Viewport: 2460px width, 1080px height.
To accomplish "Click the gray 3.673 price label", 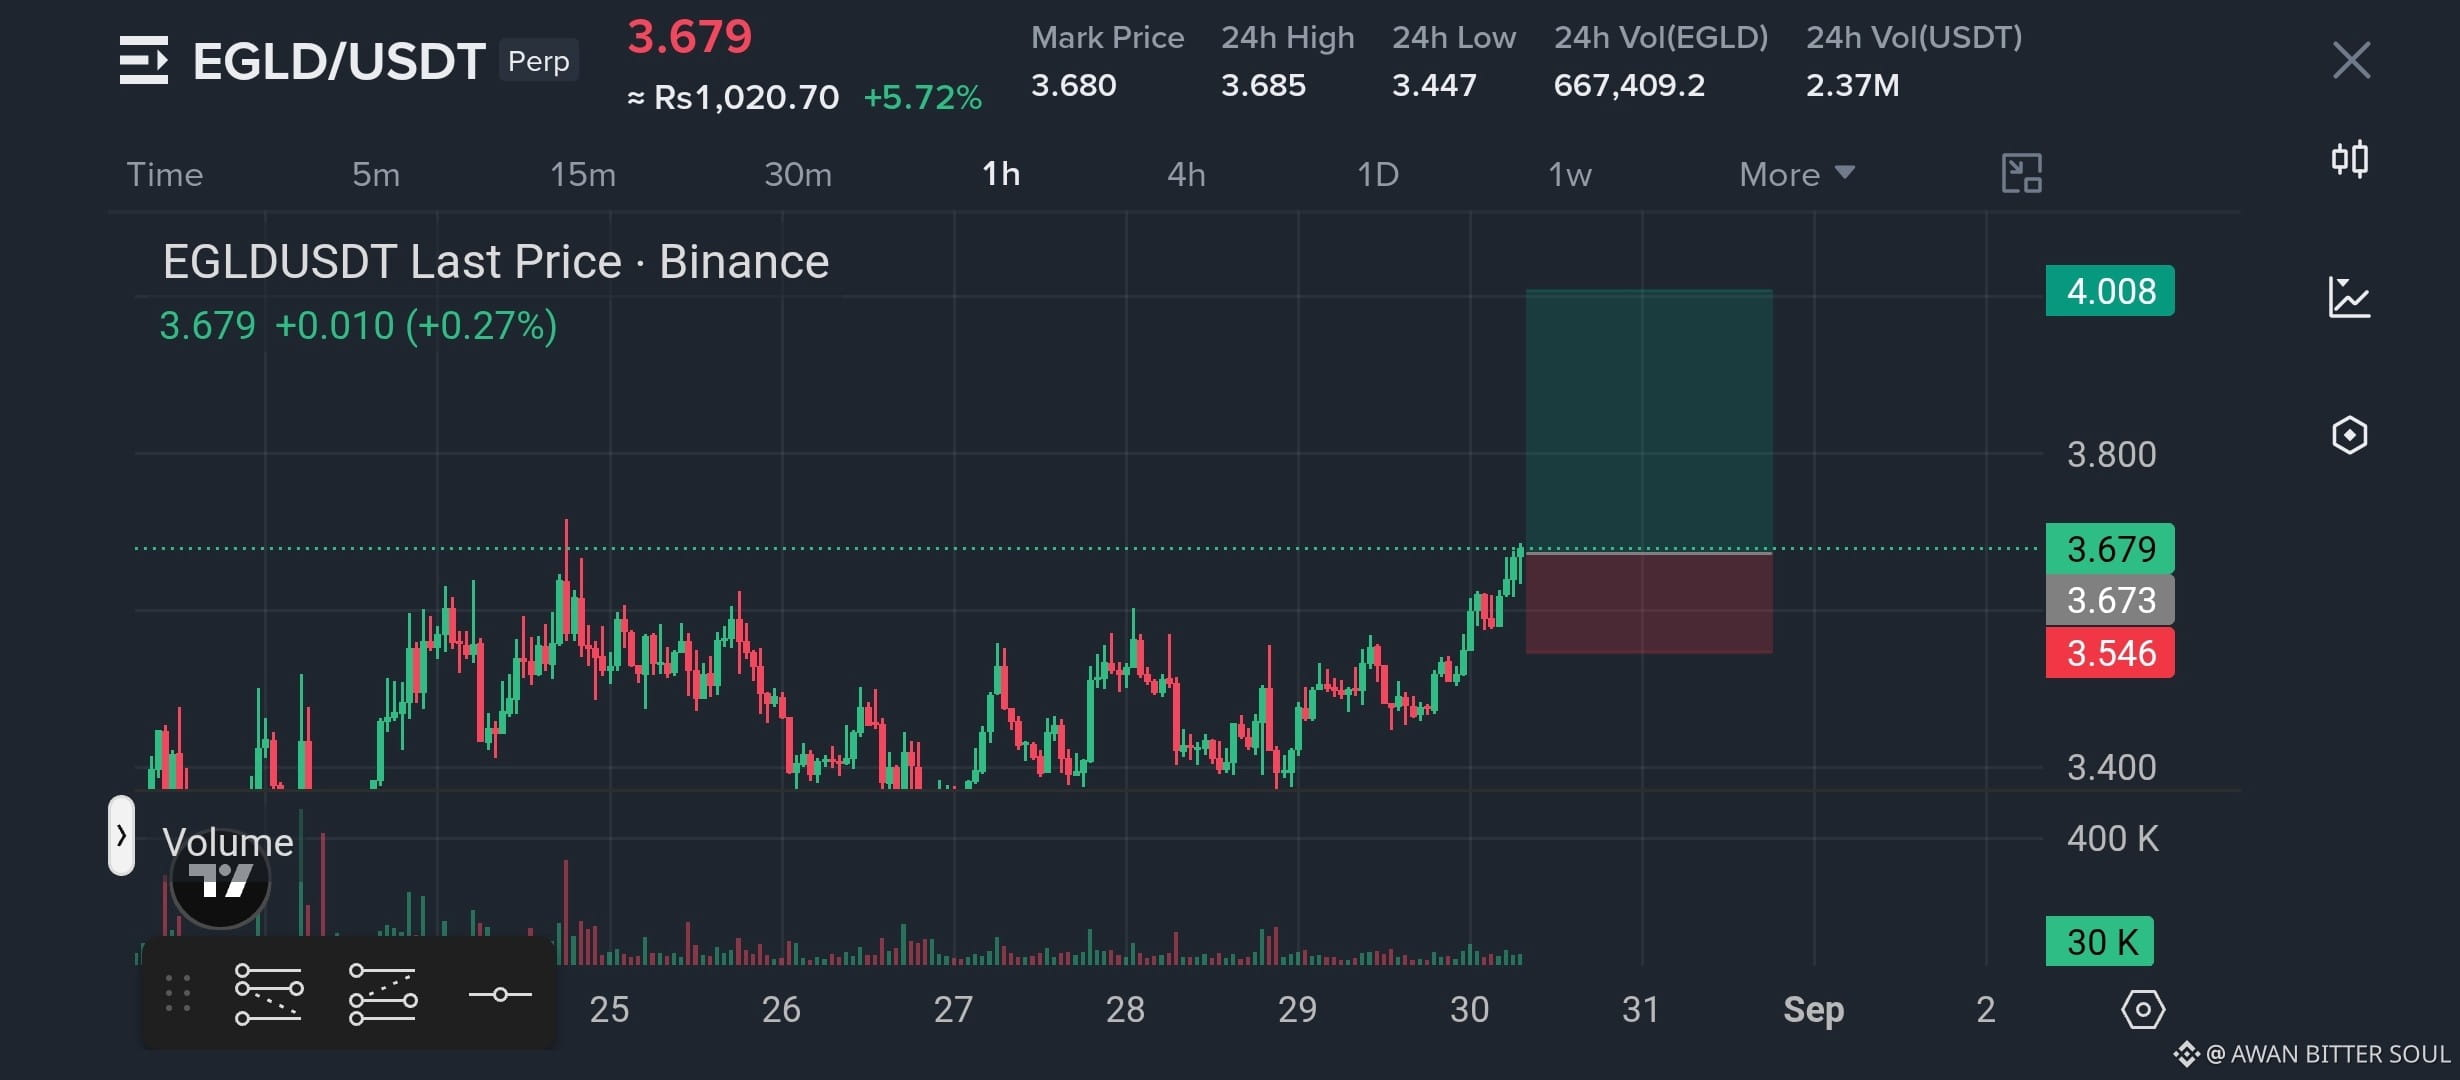I will [2110, 600].
